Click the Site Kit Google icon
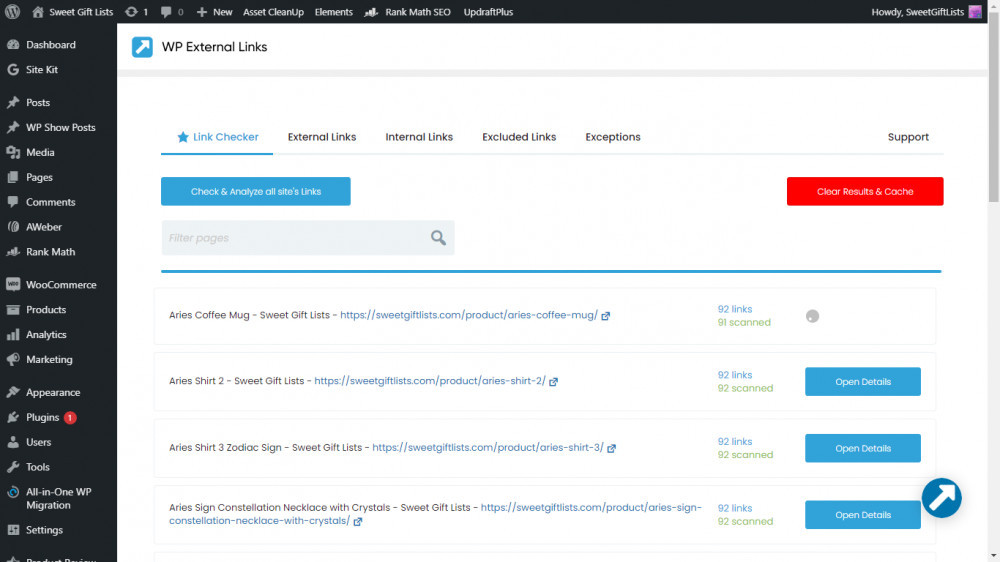The height and width of the screenshot is (562, 1000). (x=13, y=70)
